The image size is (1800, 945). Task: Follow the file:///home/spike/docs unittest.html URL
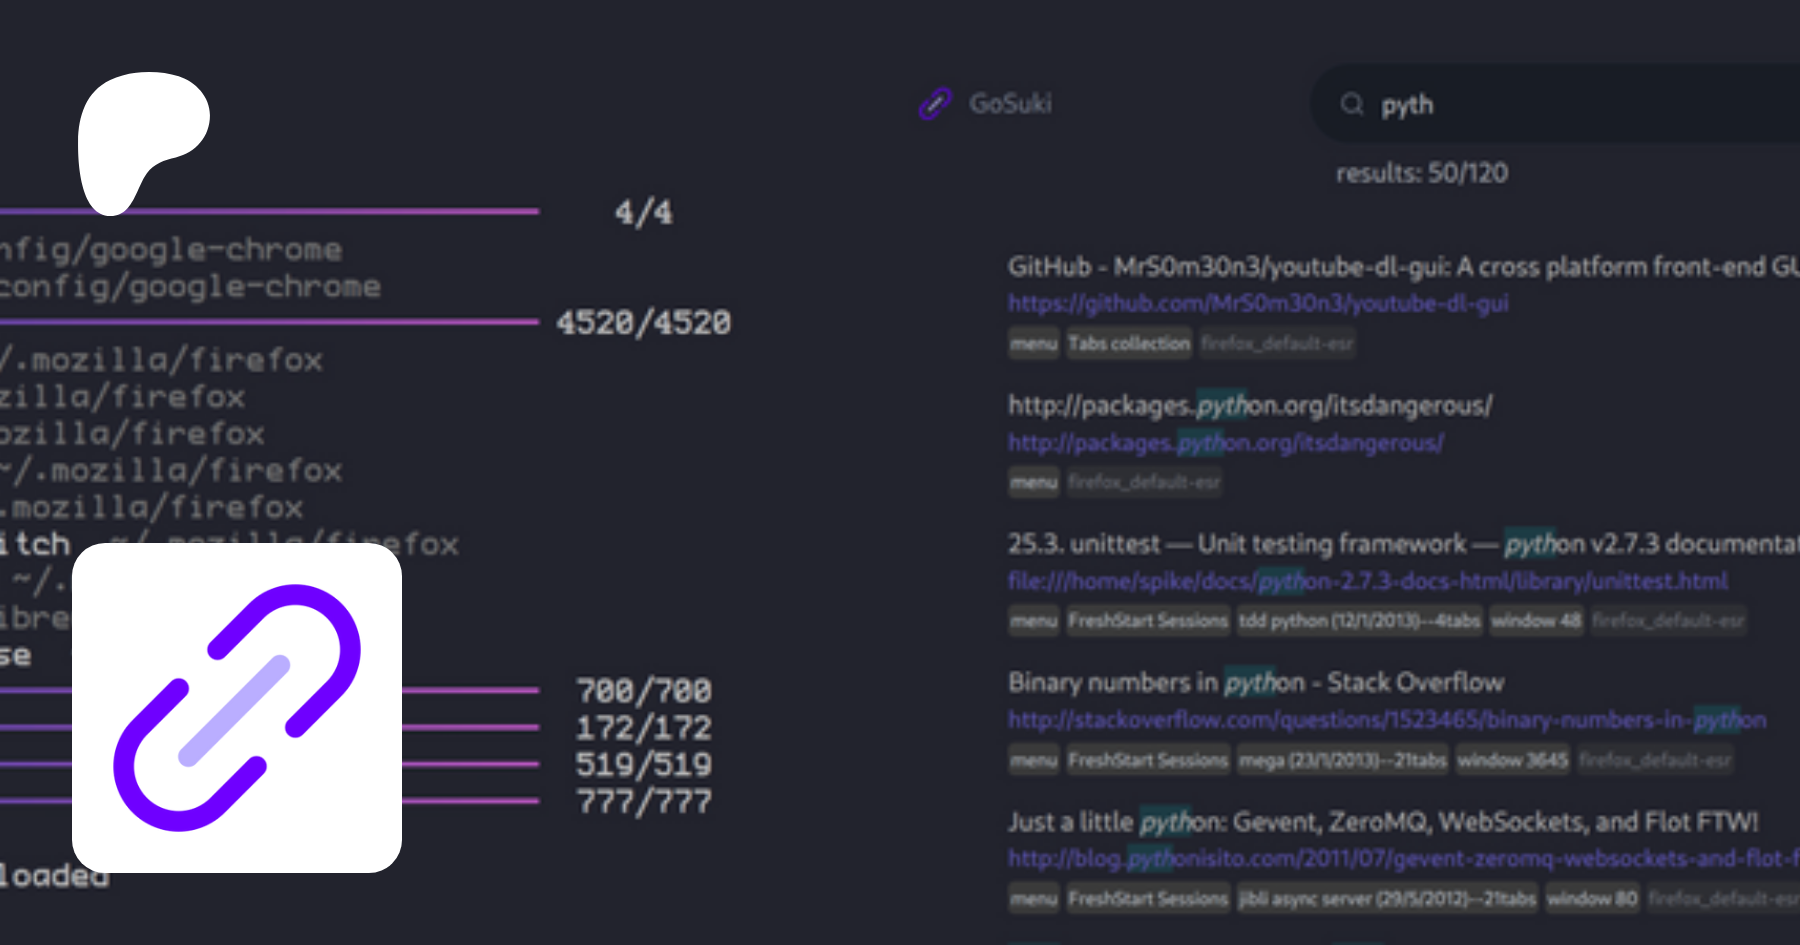(x=1367, y=581)
